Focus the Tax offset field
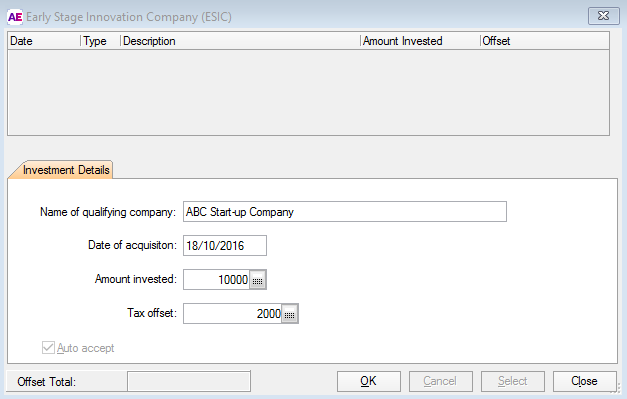627x399 pixels. [x=232, y=314]
